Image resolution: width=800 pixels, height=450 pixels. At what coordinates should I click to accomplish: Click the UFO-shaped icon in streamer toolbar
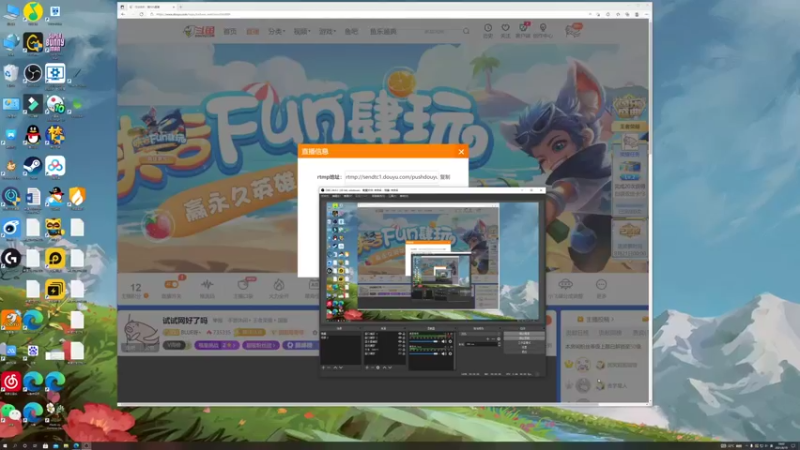(565, 284)
